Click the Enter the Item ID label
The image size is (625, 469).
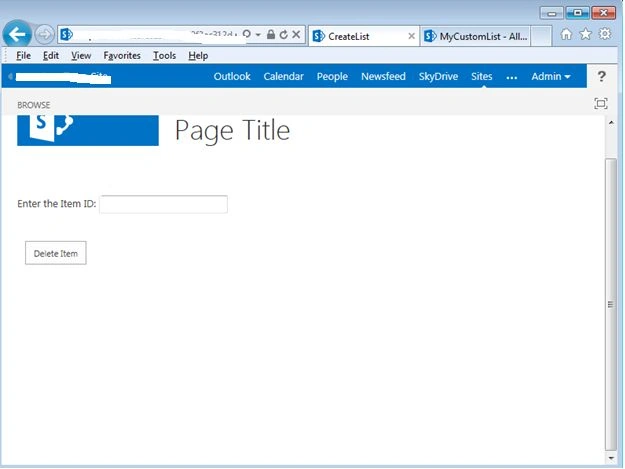[x=57, y=204]
